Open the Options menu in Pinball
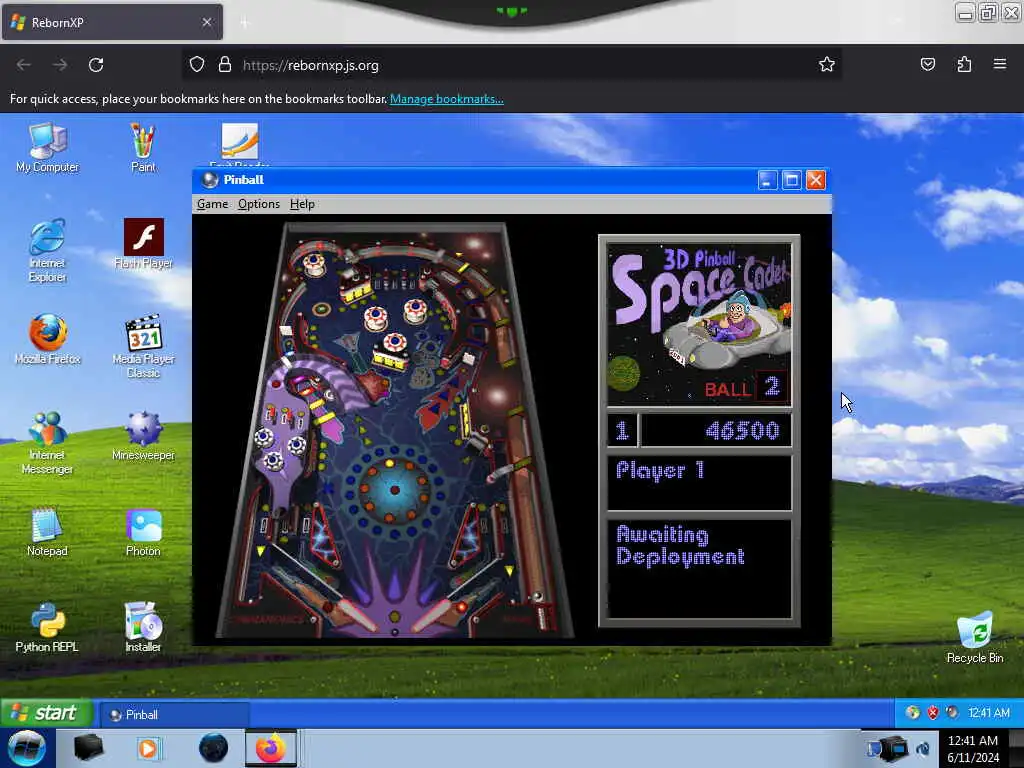The image size is (1024, 768). point(259,204)
